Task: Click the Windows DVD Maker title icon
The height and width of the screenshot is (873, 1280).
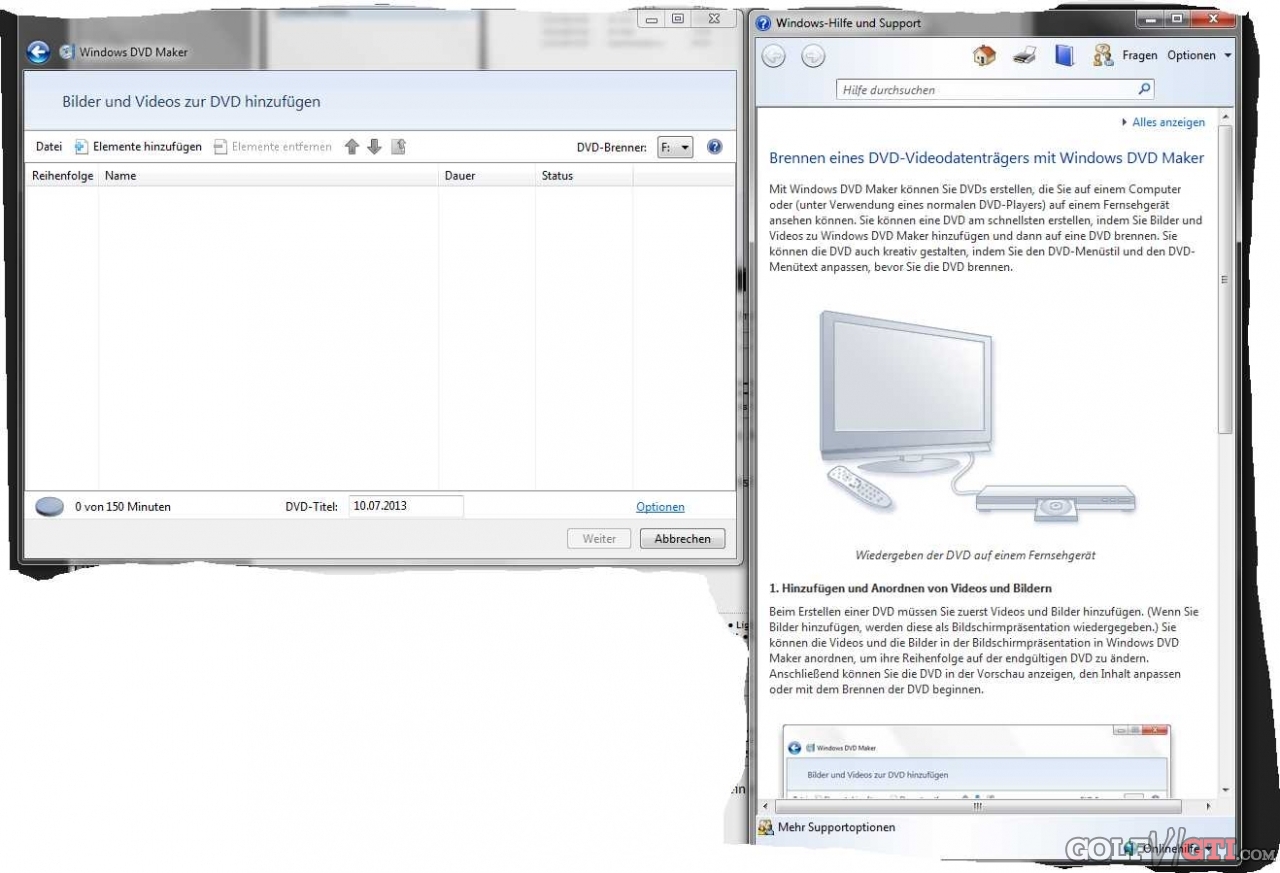Action: (x=67, y=52)
